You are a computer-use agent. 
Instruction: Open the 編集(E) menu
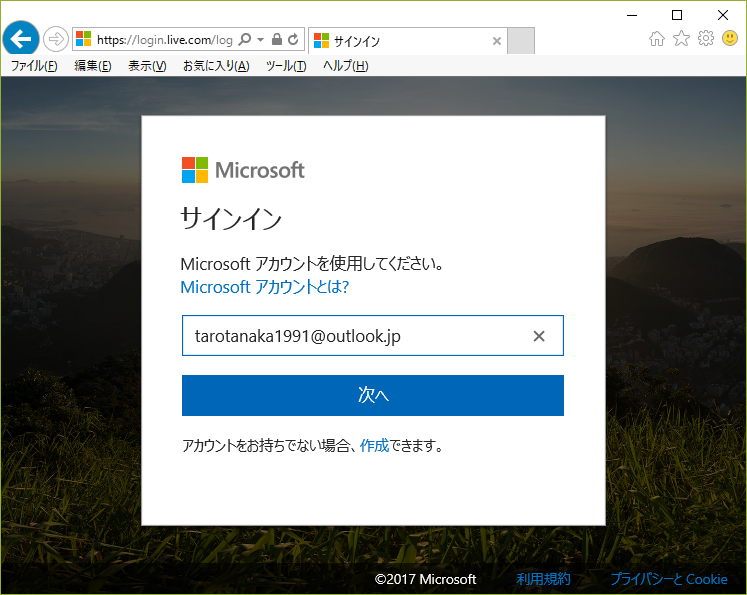pyautogui.click(x=93, y=66)
